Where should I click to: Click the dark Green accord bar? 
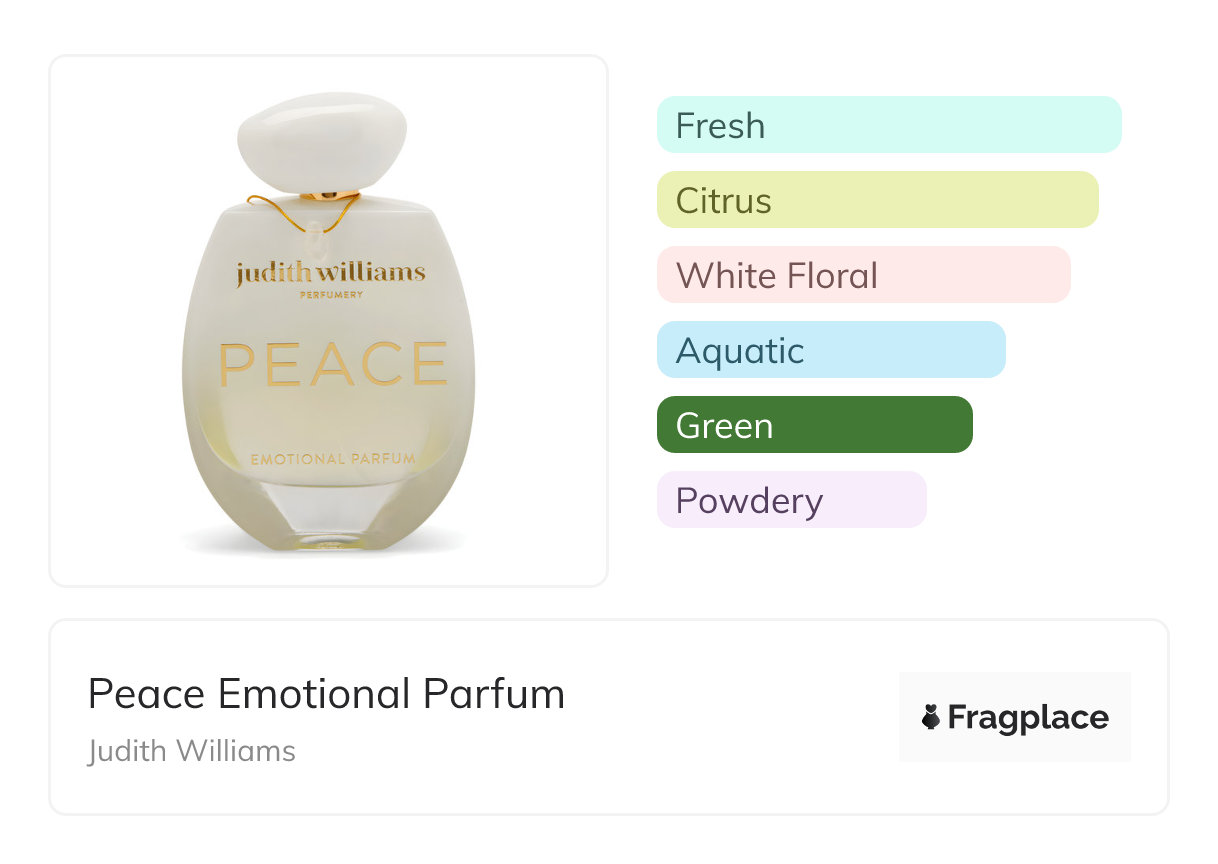(x=814, y=425)
